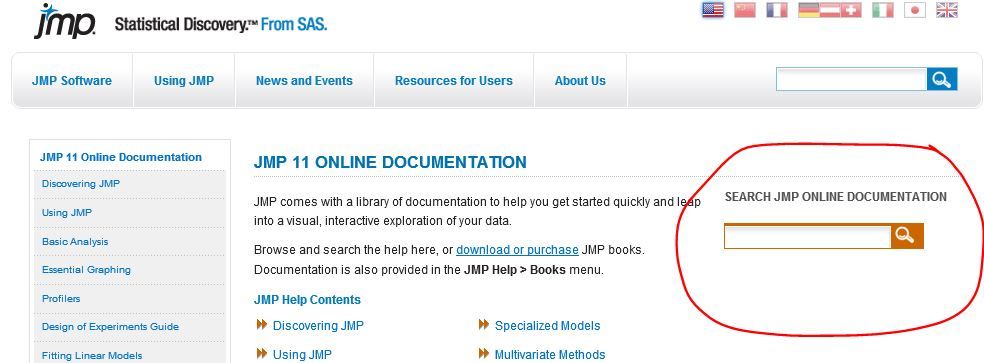Screen dimensions: 984x363
Task: Click the arrow bullet beside Multivariate Methods
Action: [483, 354]
